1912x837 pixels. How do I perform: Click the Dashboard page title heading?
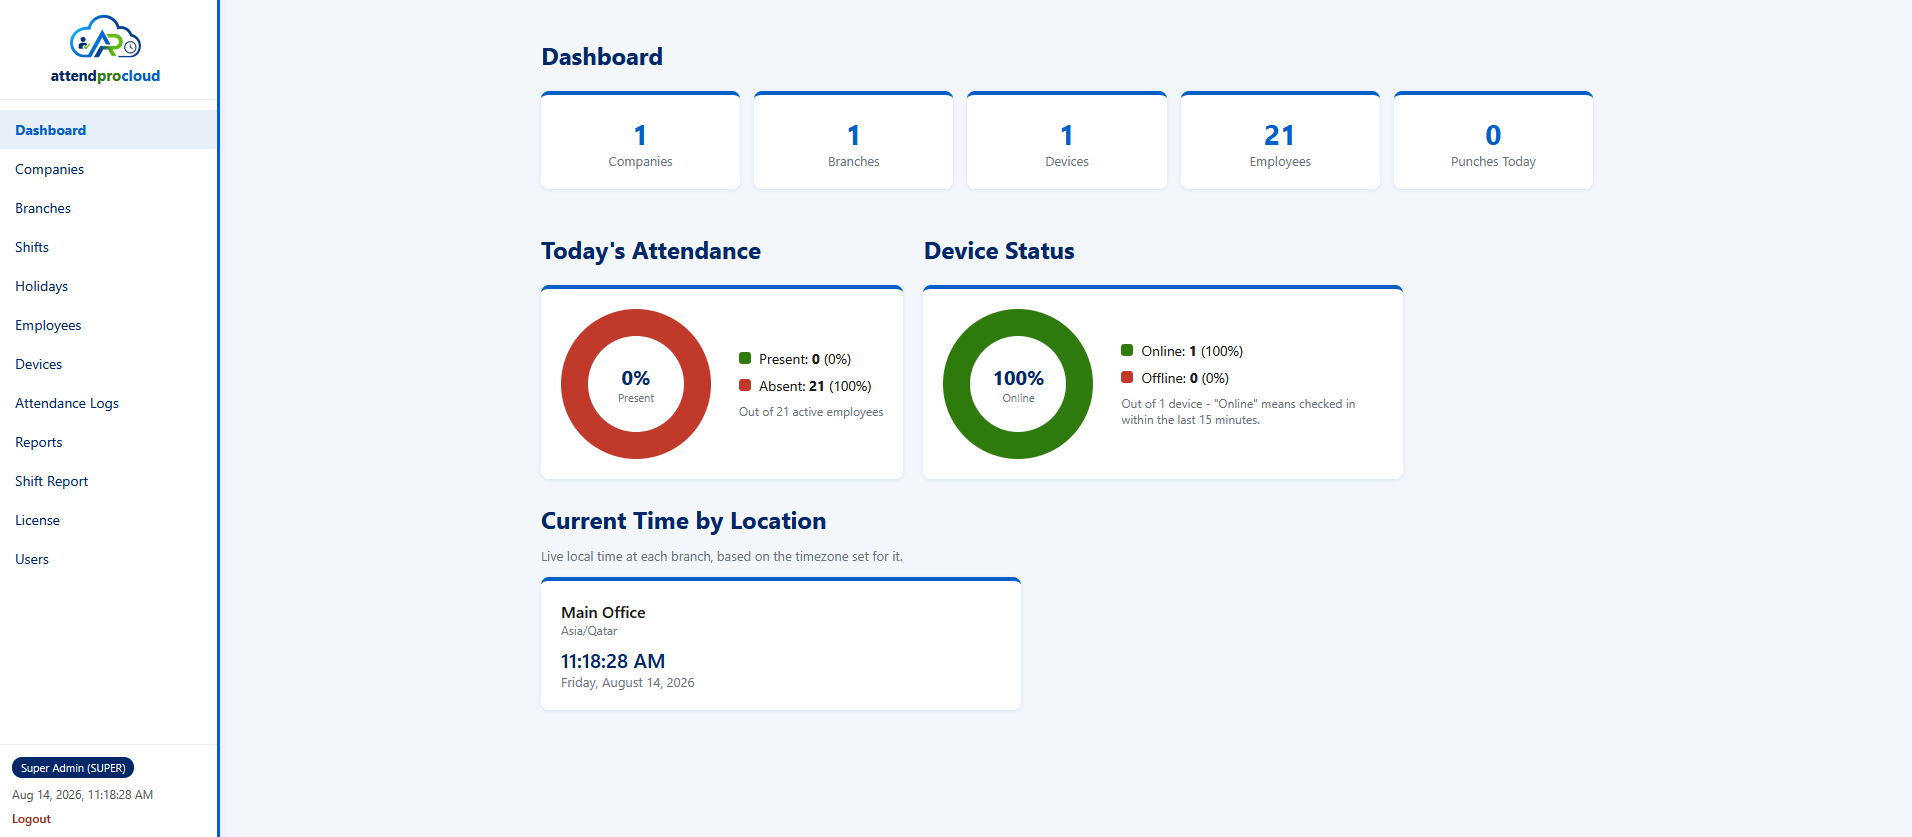click(x=602, y=57)
